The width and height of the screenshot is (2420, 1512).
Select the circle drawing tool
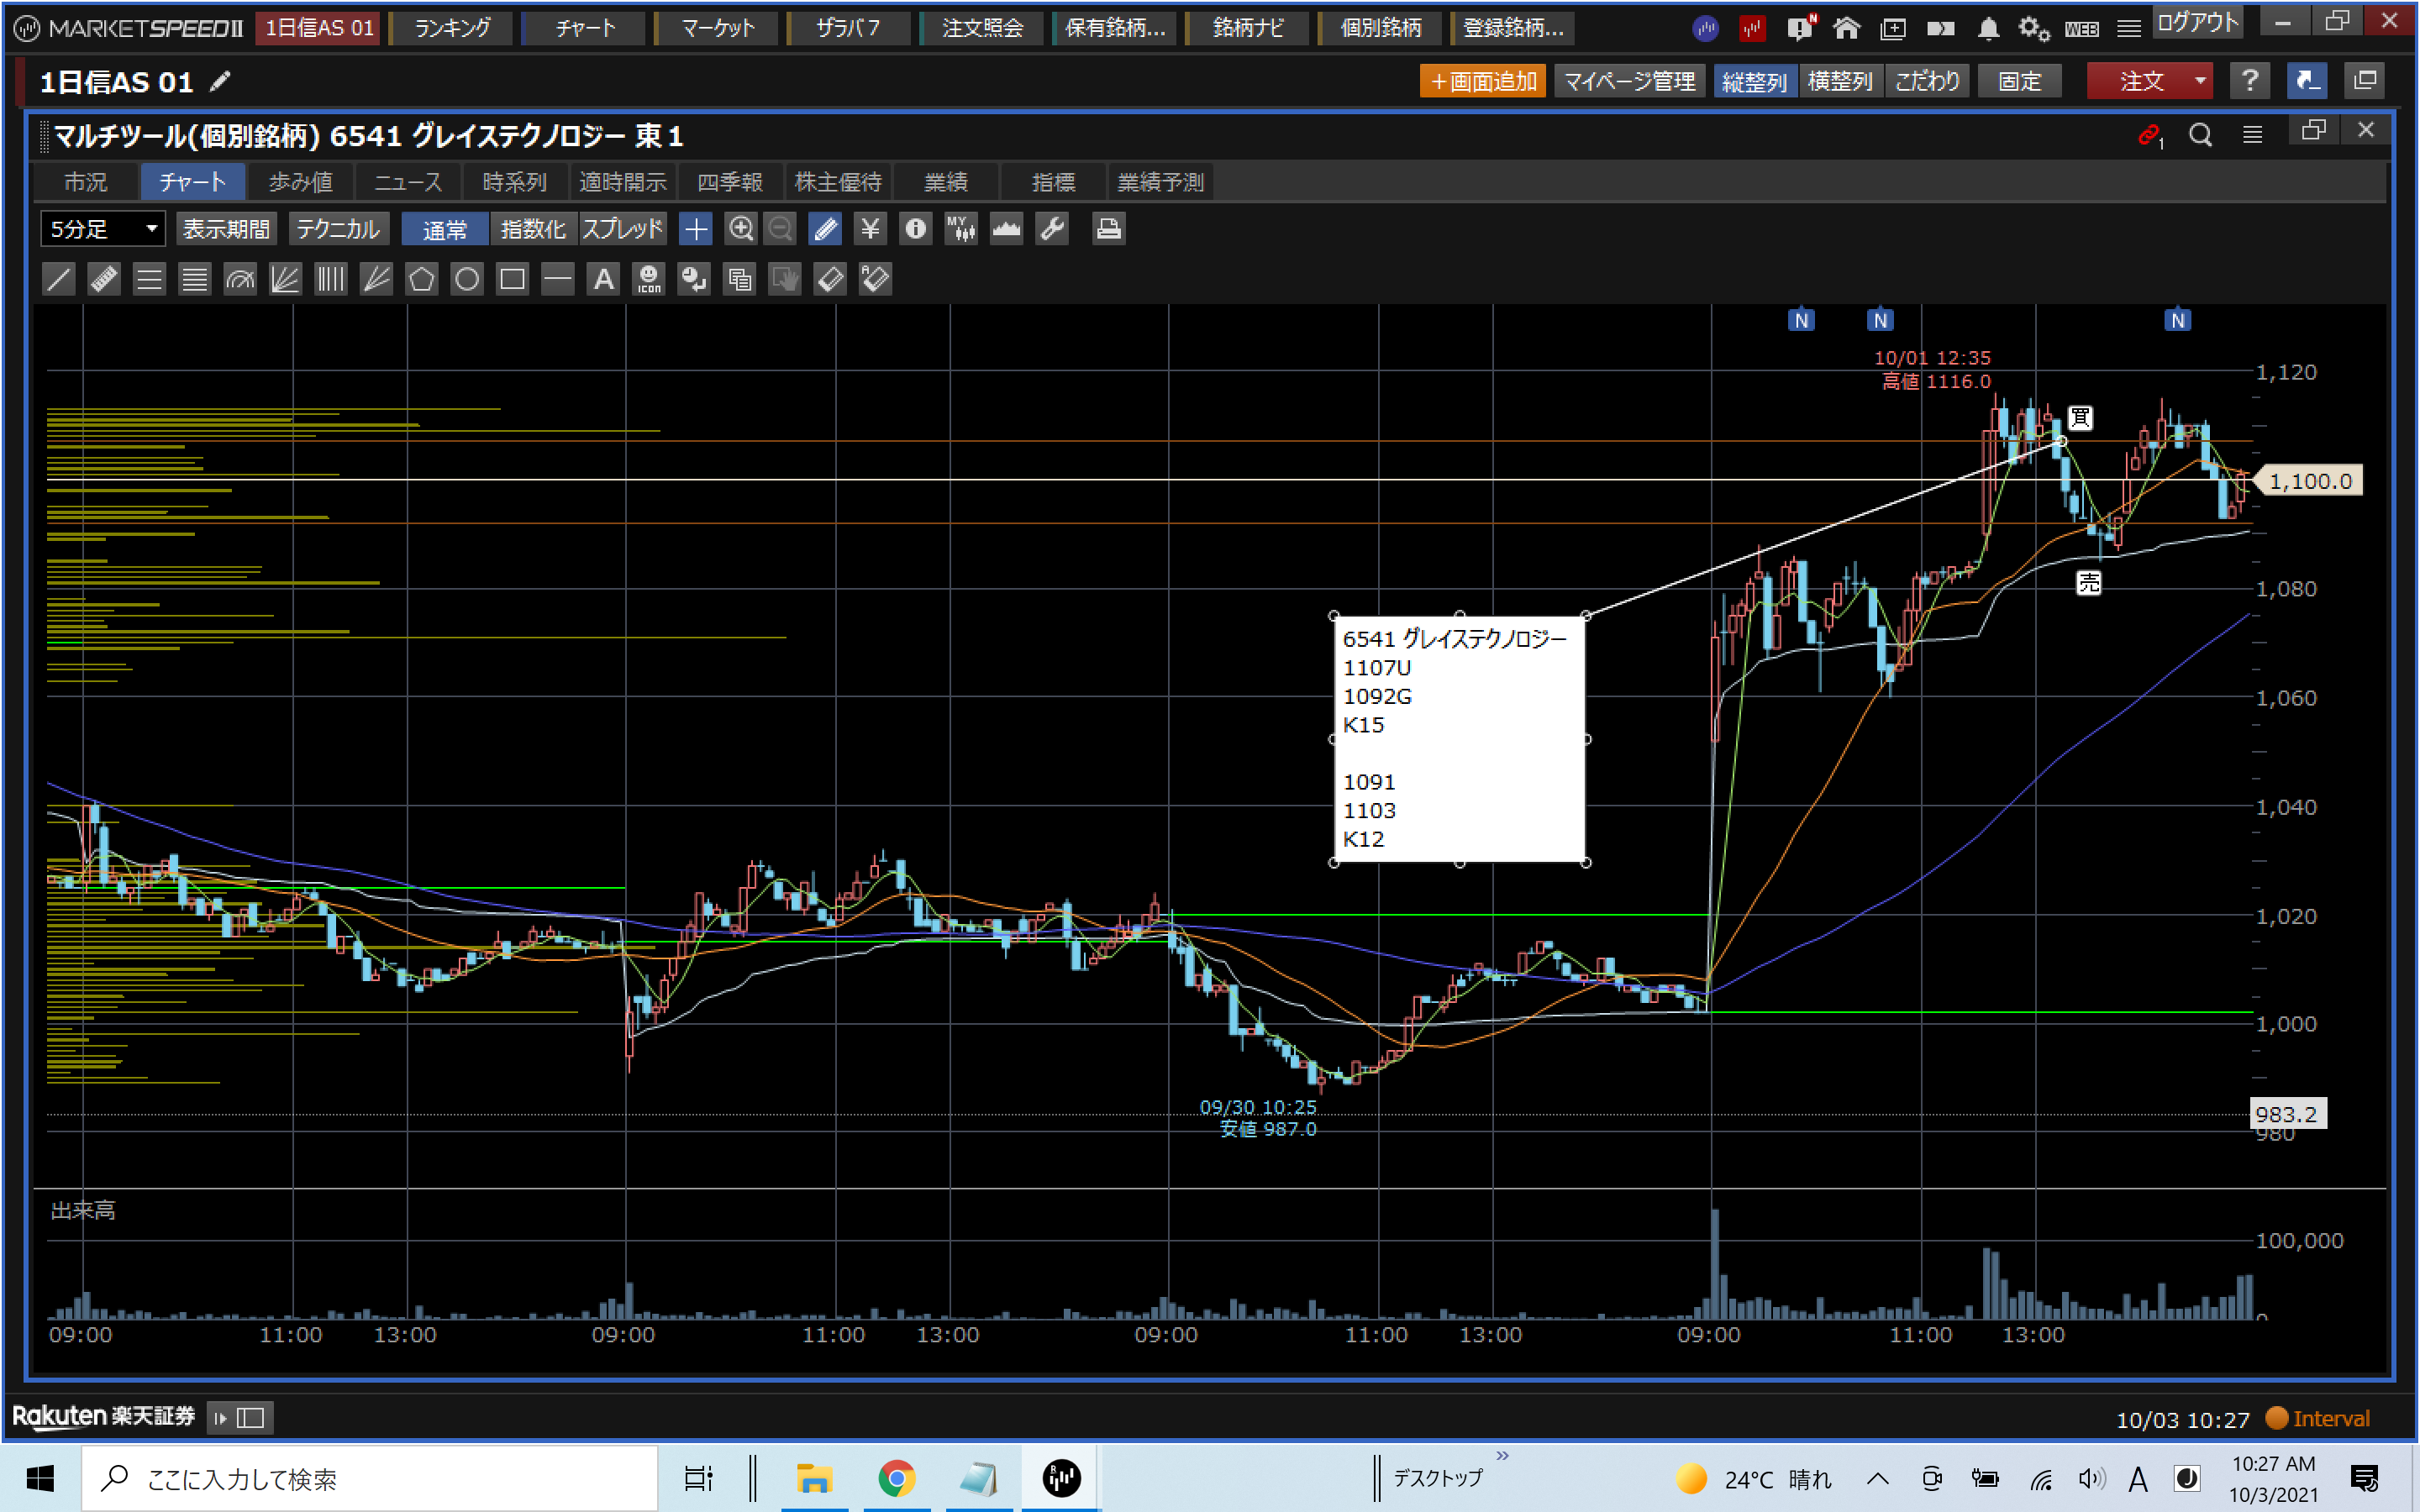coord(467,279)
